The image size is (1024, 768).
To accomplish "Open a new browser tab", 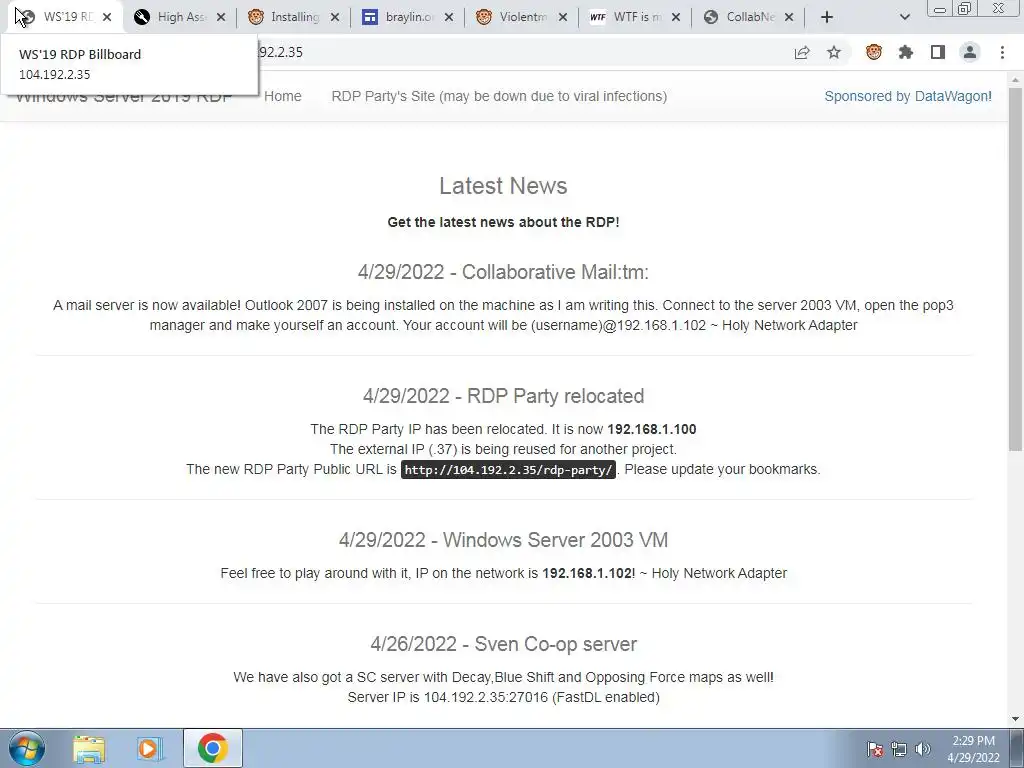I will [827, 17].
